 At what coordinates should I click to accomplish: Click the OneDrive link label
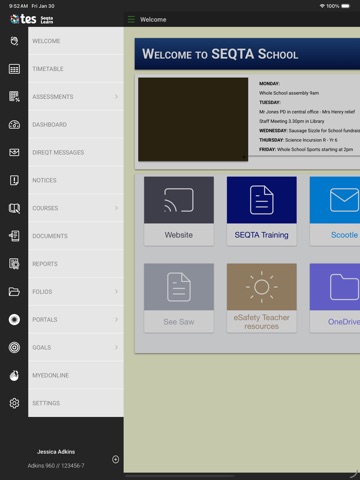(344, 322)
